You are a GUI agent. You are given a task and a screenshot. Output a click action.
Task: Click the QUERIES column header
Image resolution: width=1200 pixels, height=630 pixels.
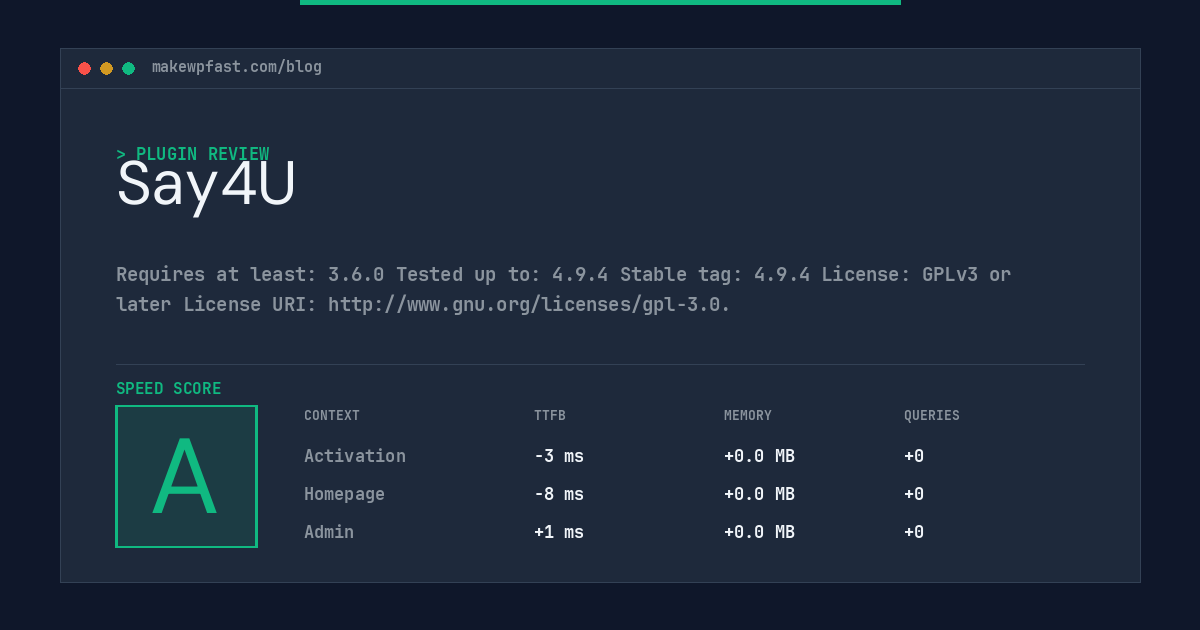tap(932, 416)
